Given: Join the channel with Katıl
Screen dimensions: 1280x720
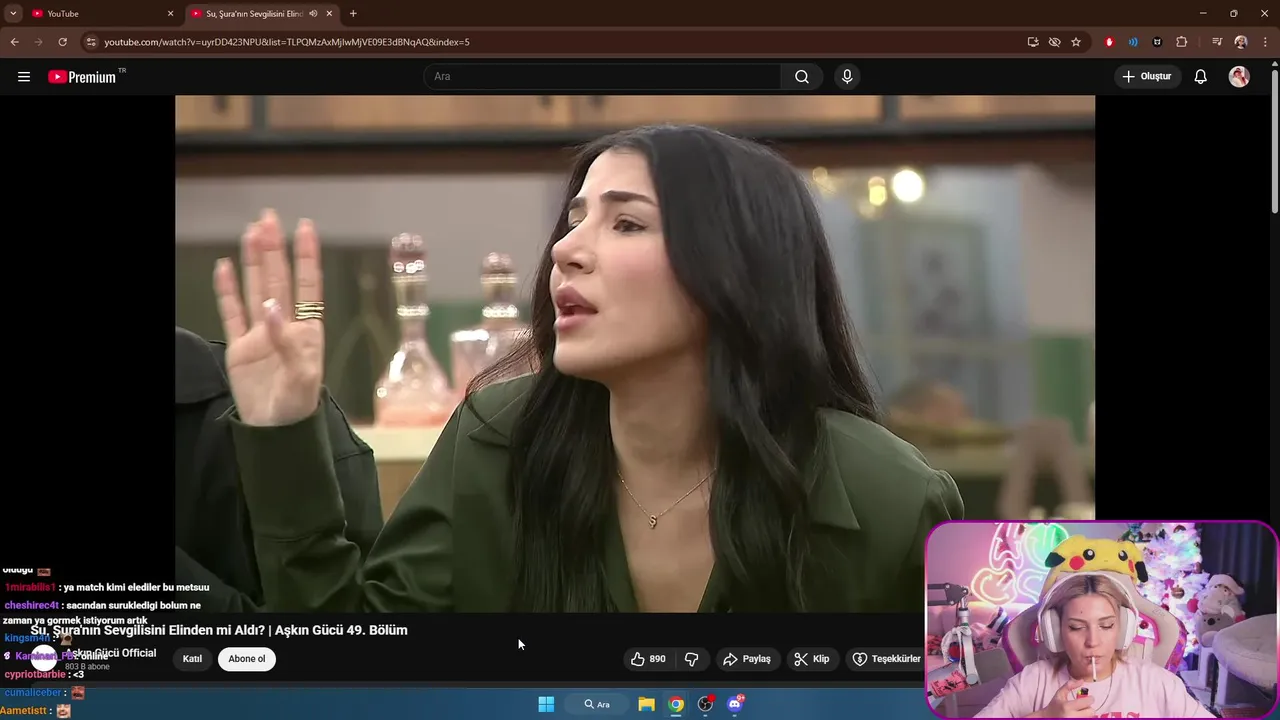Looking at the screenshot, I should click(192, 659).
